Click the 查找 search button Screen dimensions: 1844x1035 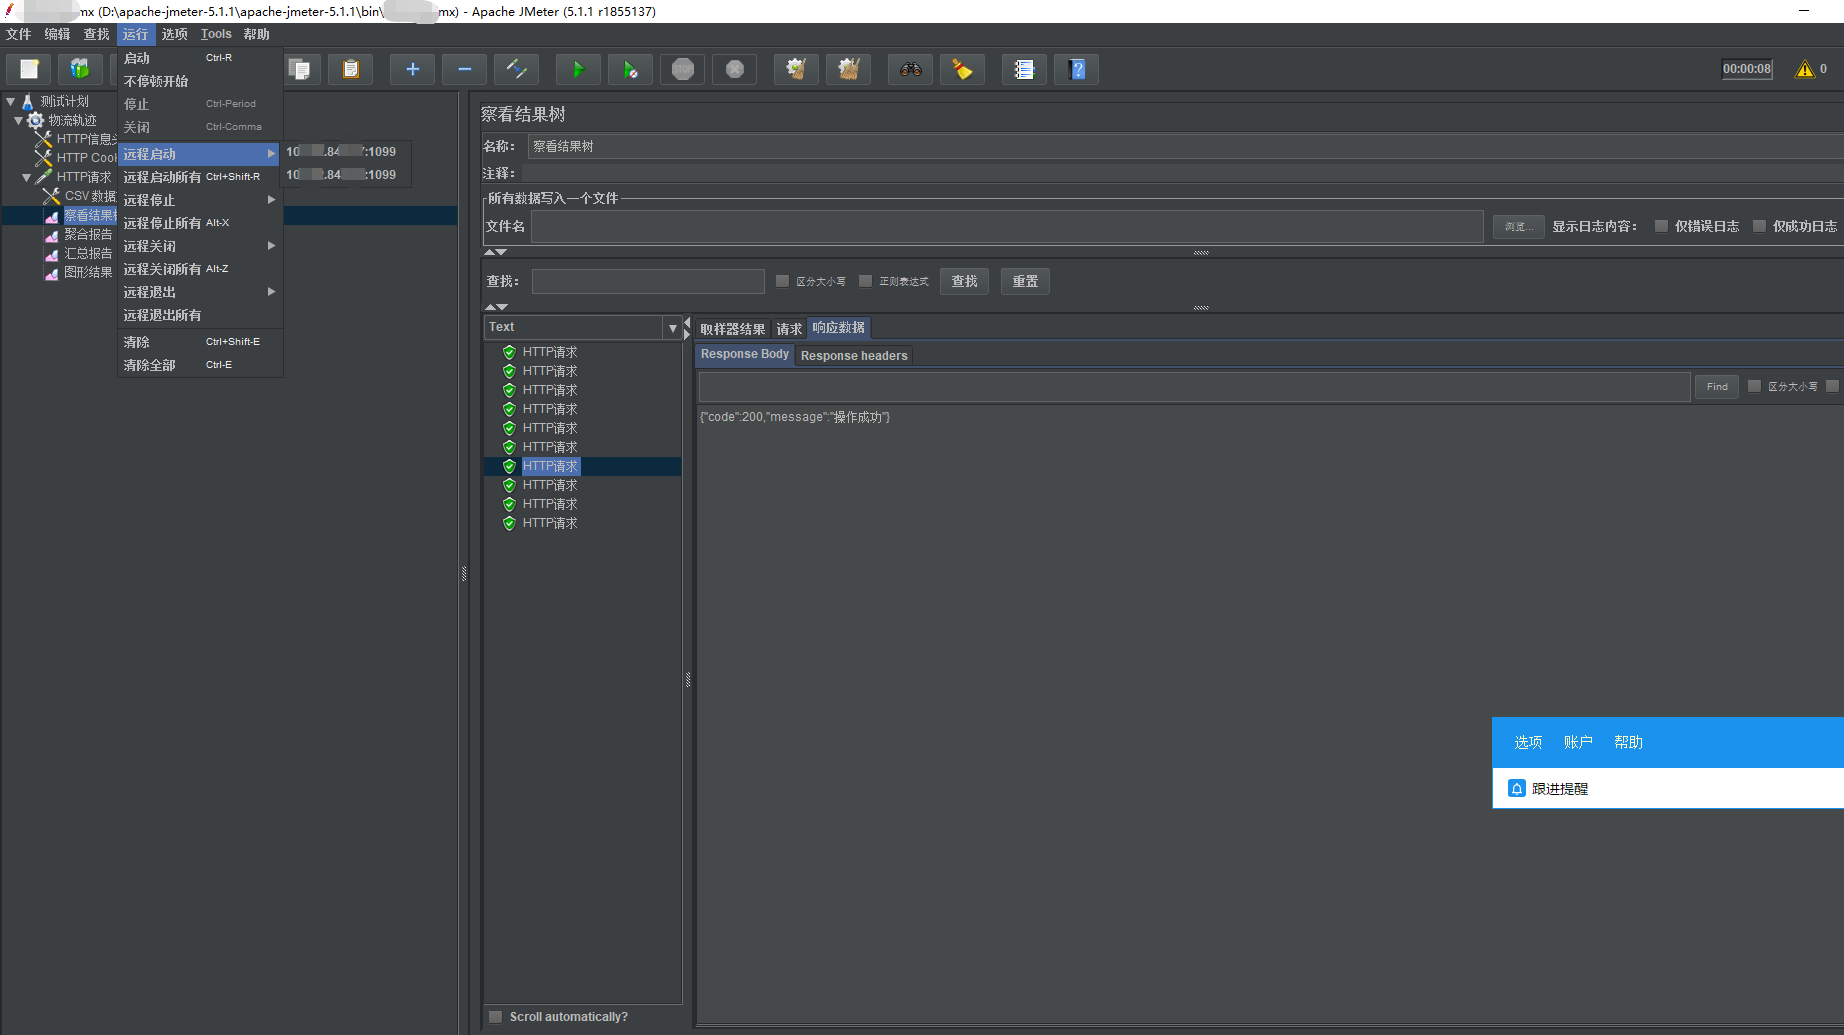pos(965,281)
